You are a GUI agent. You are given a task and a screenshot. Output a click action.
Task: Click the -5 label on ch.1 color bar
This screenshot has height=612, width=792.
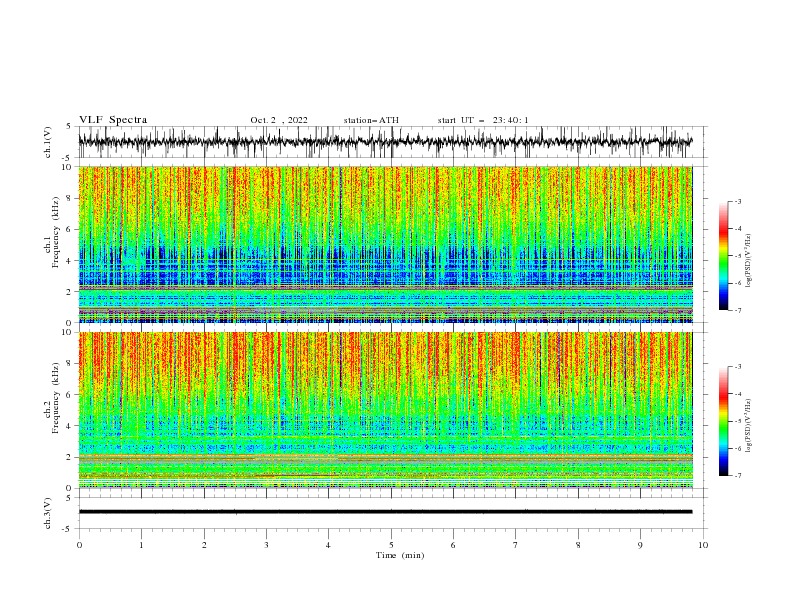pos(738,256)
